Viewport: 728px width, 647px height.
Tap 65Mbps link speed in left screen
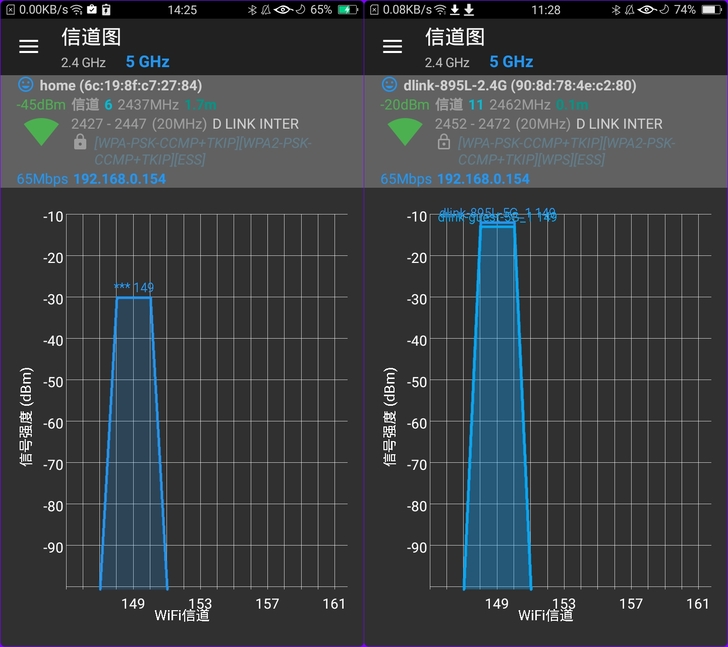[x=42, y=179]
